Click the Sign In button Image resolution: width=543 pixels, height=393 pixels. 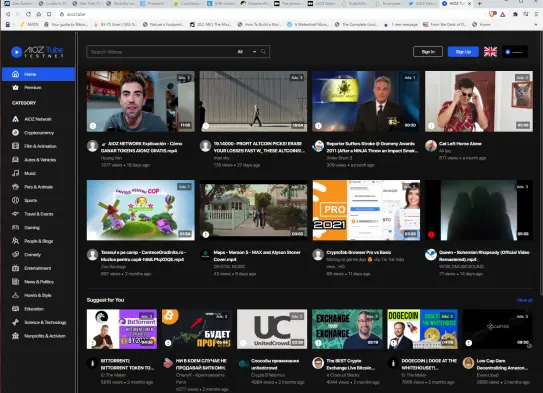[428, 52]
